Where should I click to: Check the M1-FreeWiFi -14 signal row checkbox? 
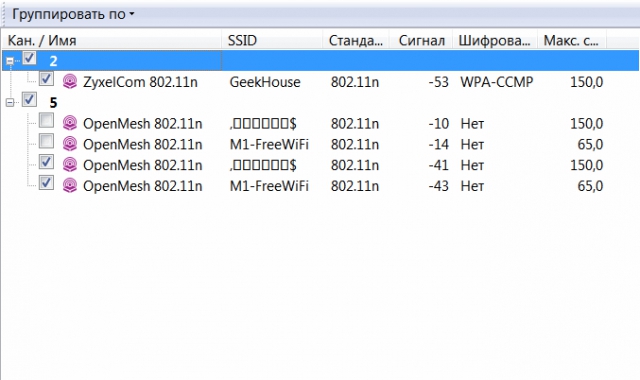point(46,141)
